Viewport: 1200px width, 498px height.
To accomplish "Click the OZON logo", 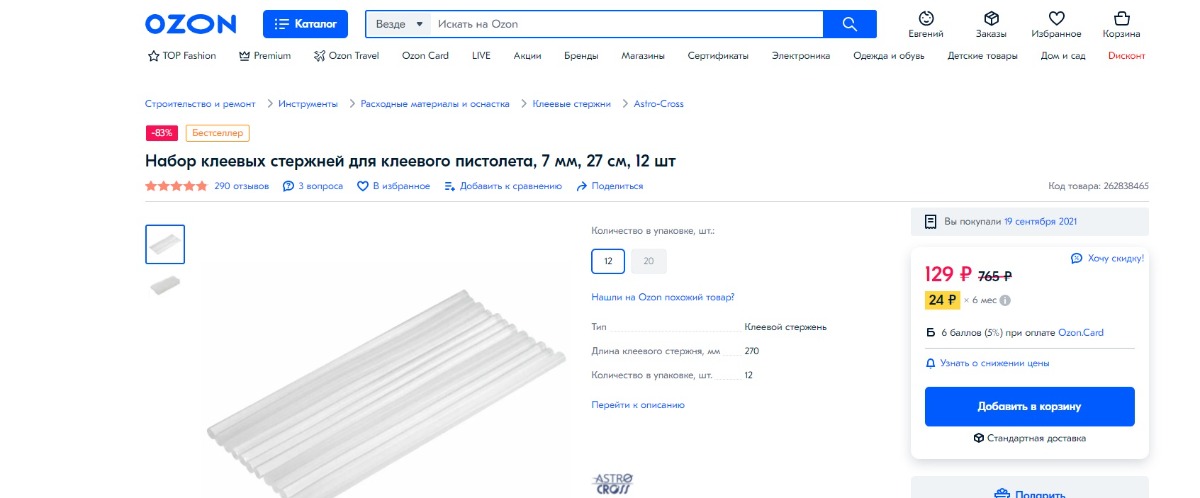I will coord(190,24).
